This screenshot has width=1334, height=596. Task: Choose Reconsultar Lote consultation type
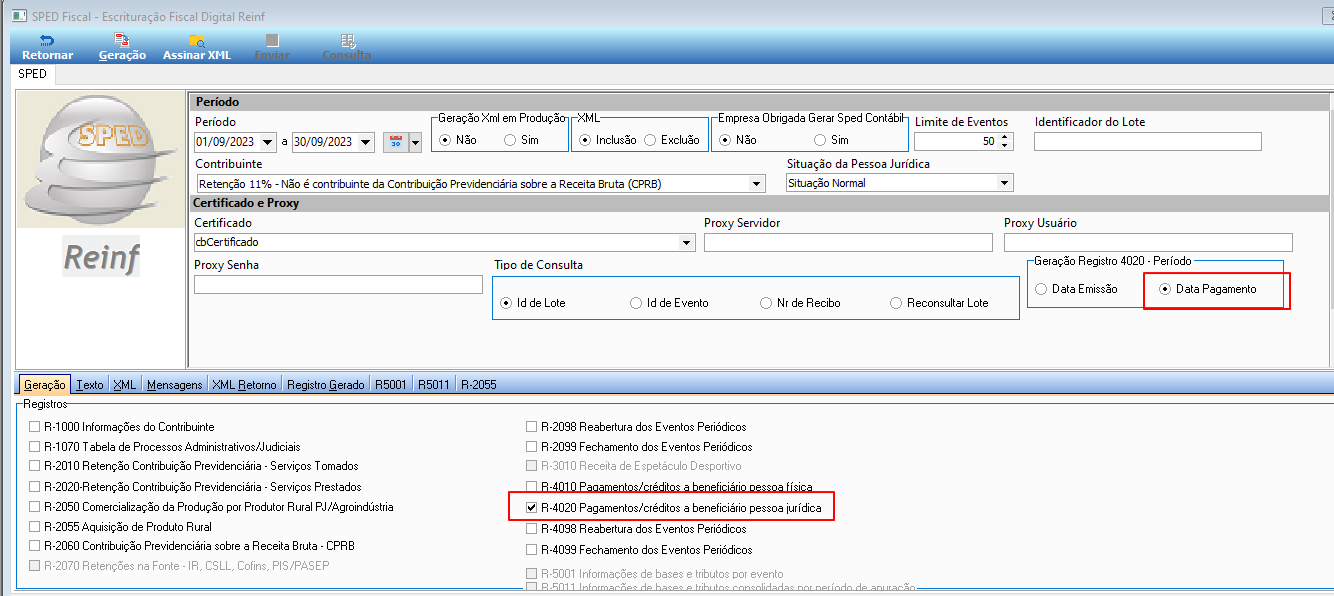tap(939, 303)
